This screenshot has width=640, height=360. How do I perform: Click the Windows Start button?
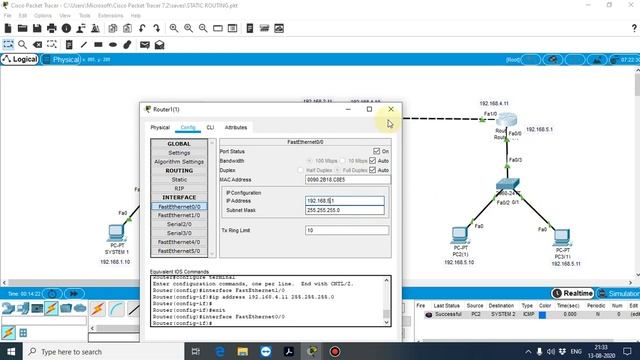[x=11, y=351]
